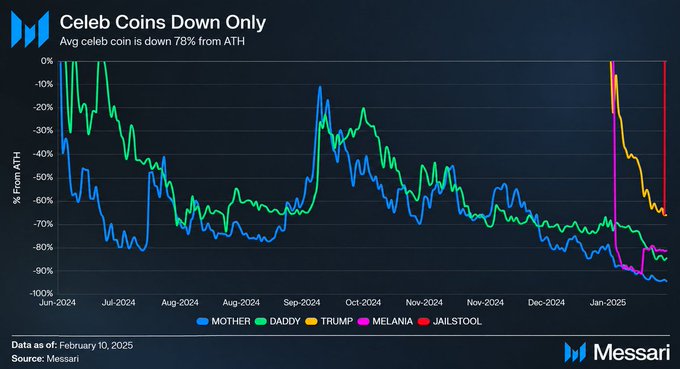The width and height of the screenshot is (680, 369).
Task: Click the Messari wordmark in the footer
Action: pos(631,352)
